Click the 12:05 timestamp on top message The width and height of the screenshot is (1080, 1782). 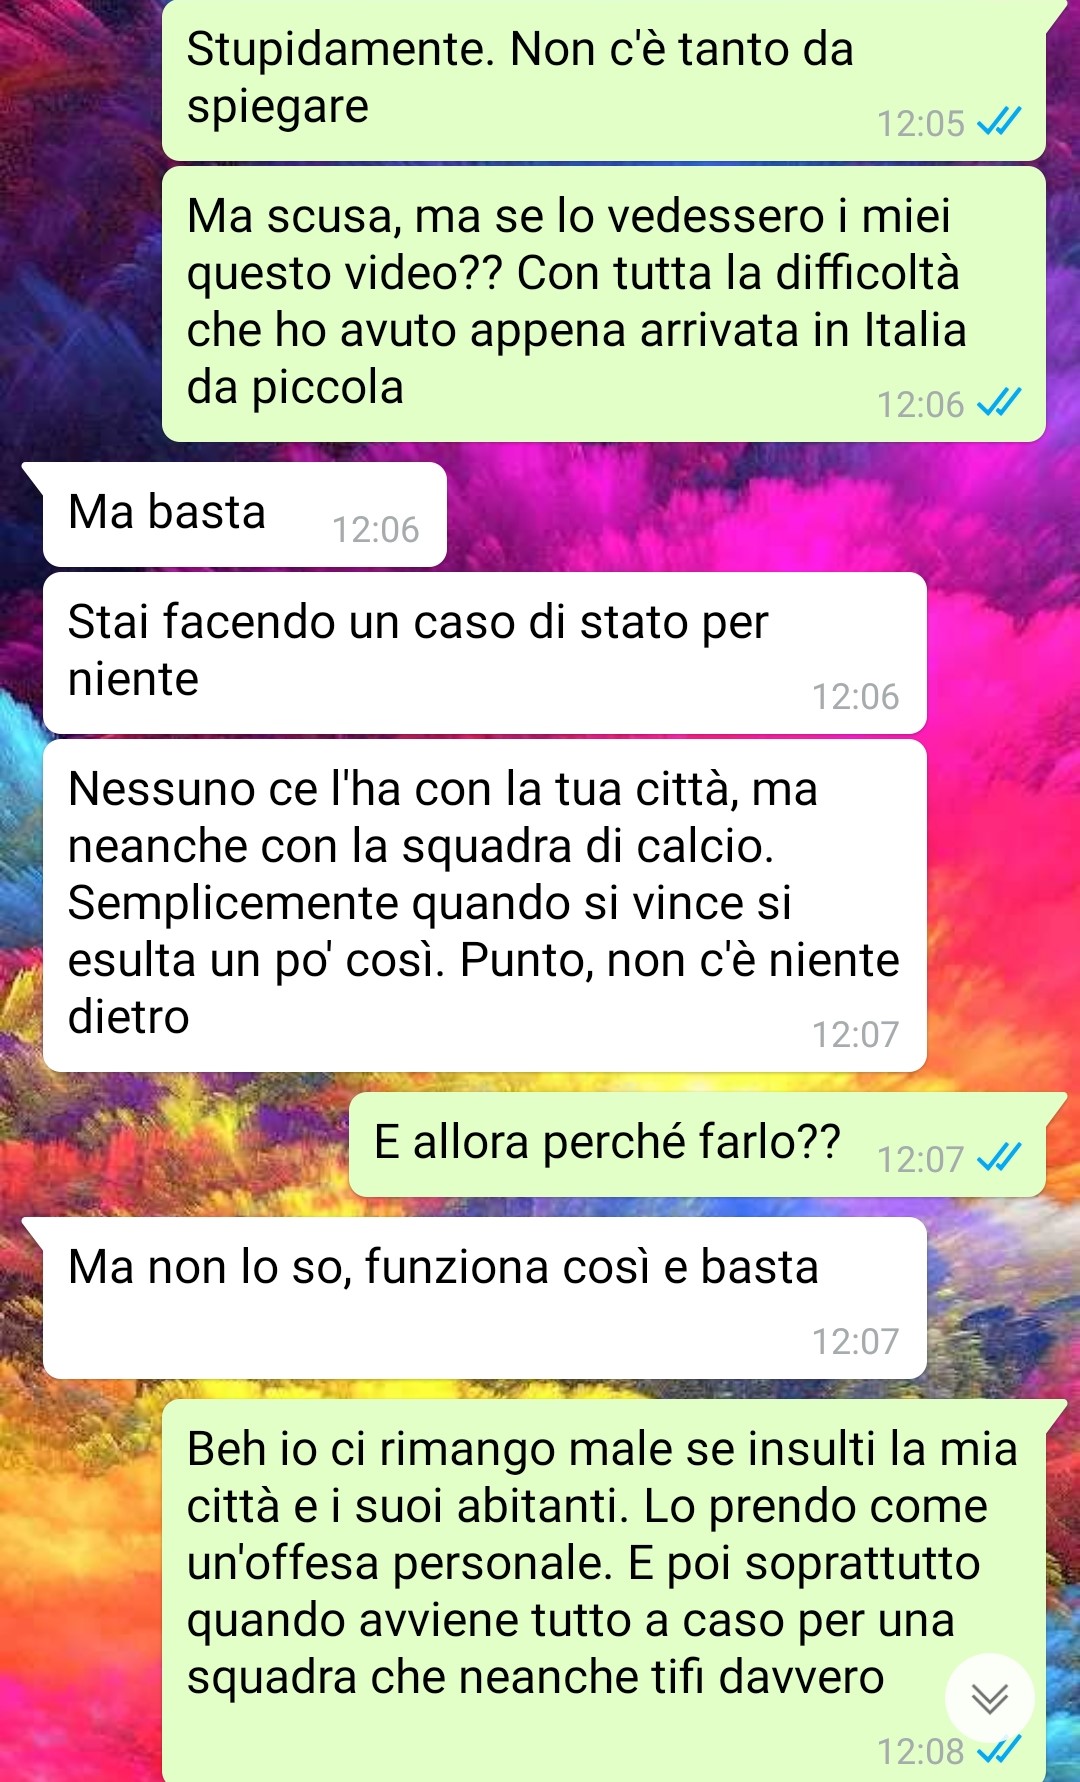click(x=921, y=123)
